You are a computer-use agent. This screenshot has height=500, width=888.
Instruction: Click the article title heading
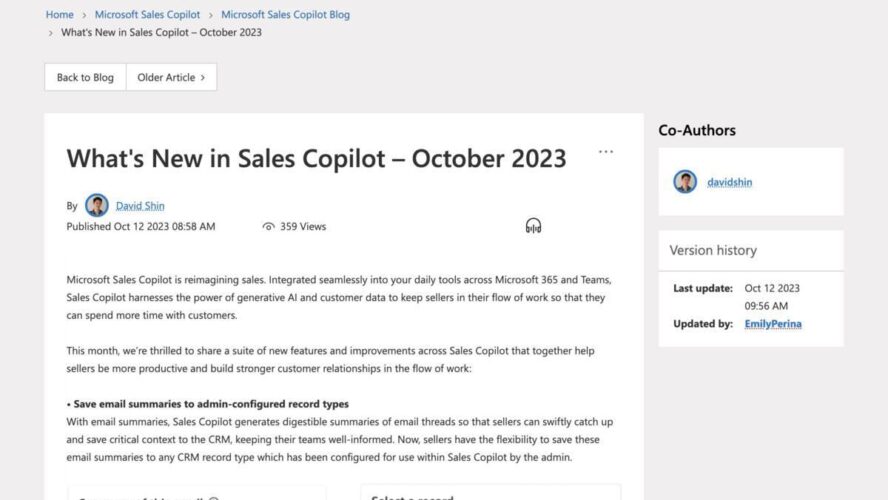(316, 158)
